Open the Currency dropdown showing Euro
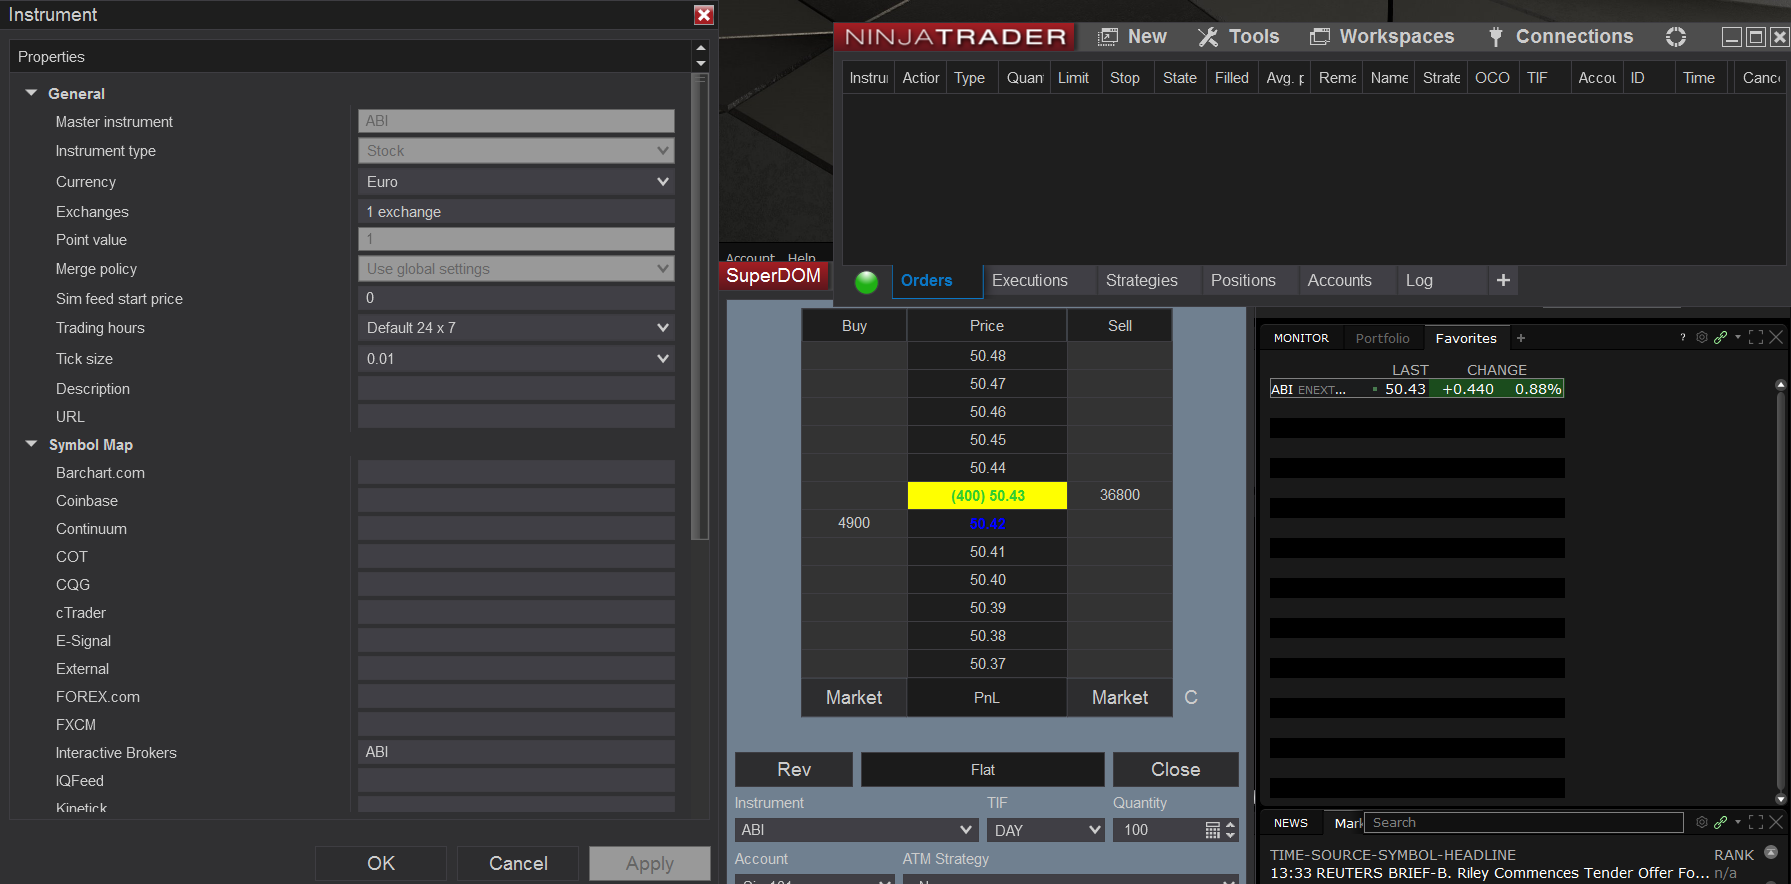The height and width of the screenshot is (884, 1791). [516, 182]
